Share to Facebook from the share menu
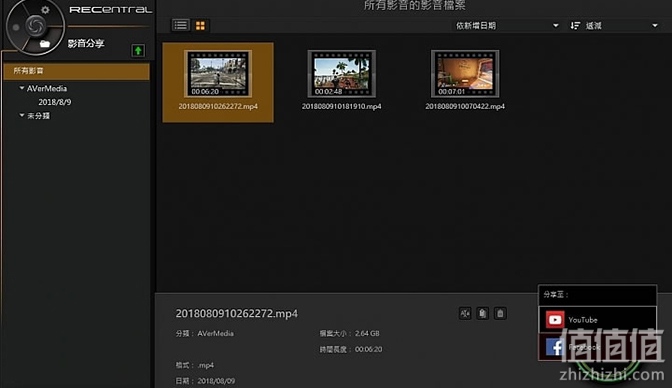The height and width of the screenshot is (388, 672). 597,347
